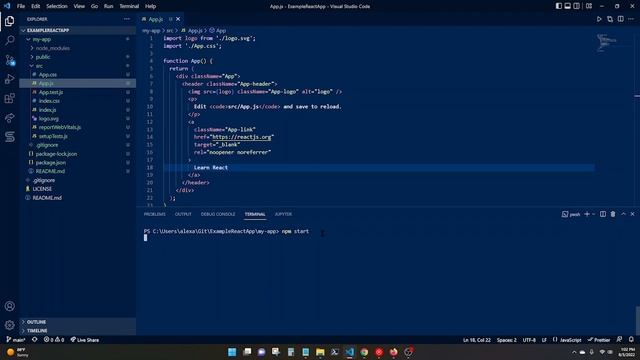Show hidden system tray icons chevron
Viewport: 640px width, 360px height.
click(574, 352)
